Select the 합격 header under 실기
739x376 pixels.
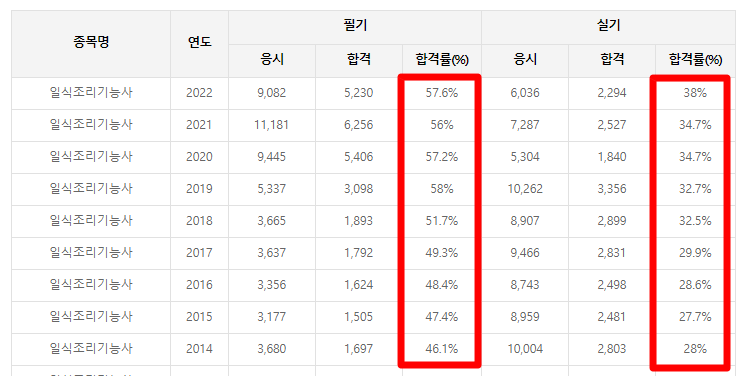[612, 59]
